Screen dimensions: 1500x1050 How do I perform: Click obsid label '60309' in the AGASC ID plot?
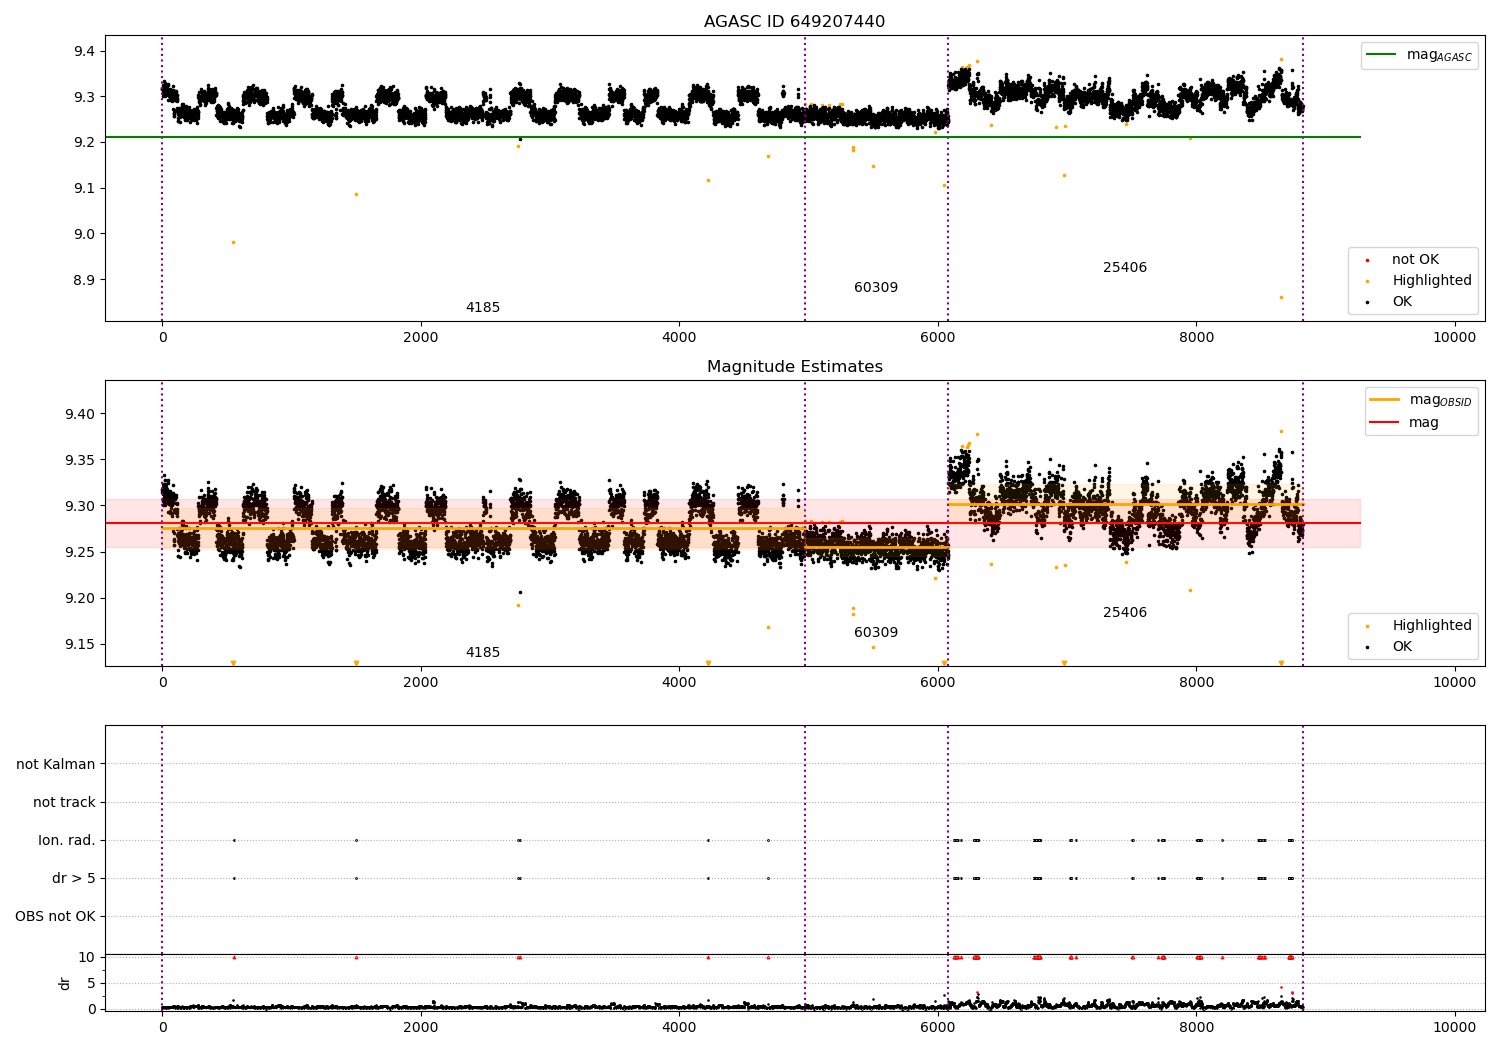[x=876, y=288]
